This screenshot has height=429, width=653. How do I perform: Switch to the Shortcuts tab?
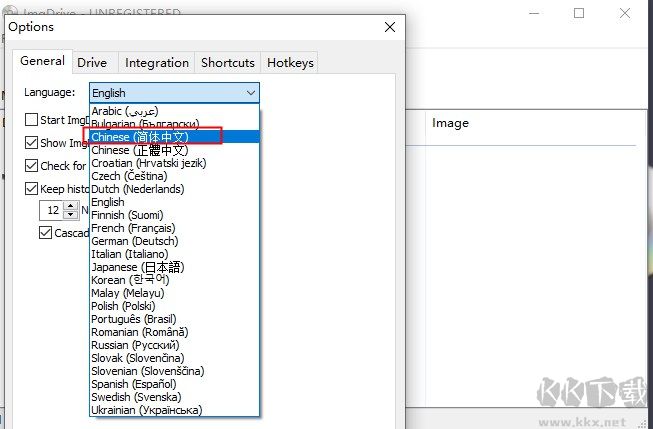click(228, 63)
